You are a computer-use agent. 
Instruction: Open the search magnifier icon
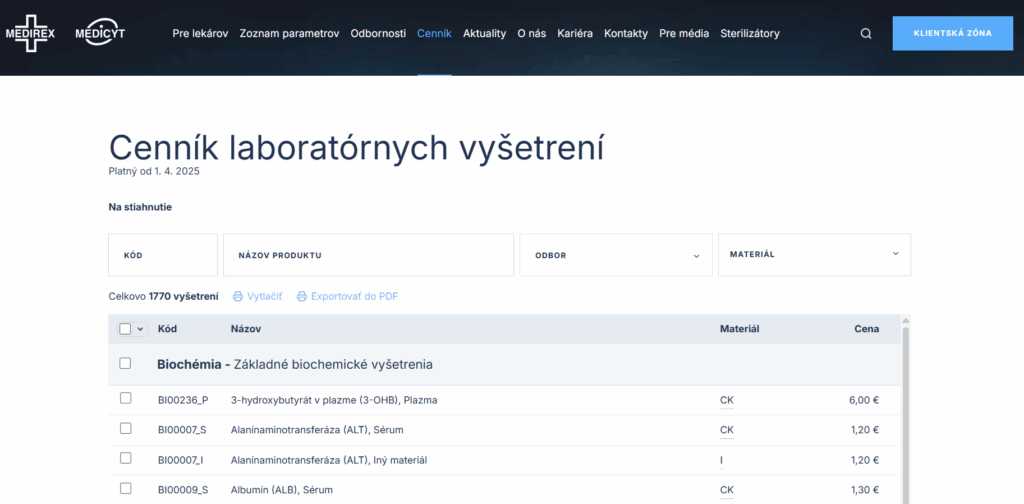(x=866, y=34)
